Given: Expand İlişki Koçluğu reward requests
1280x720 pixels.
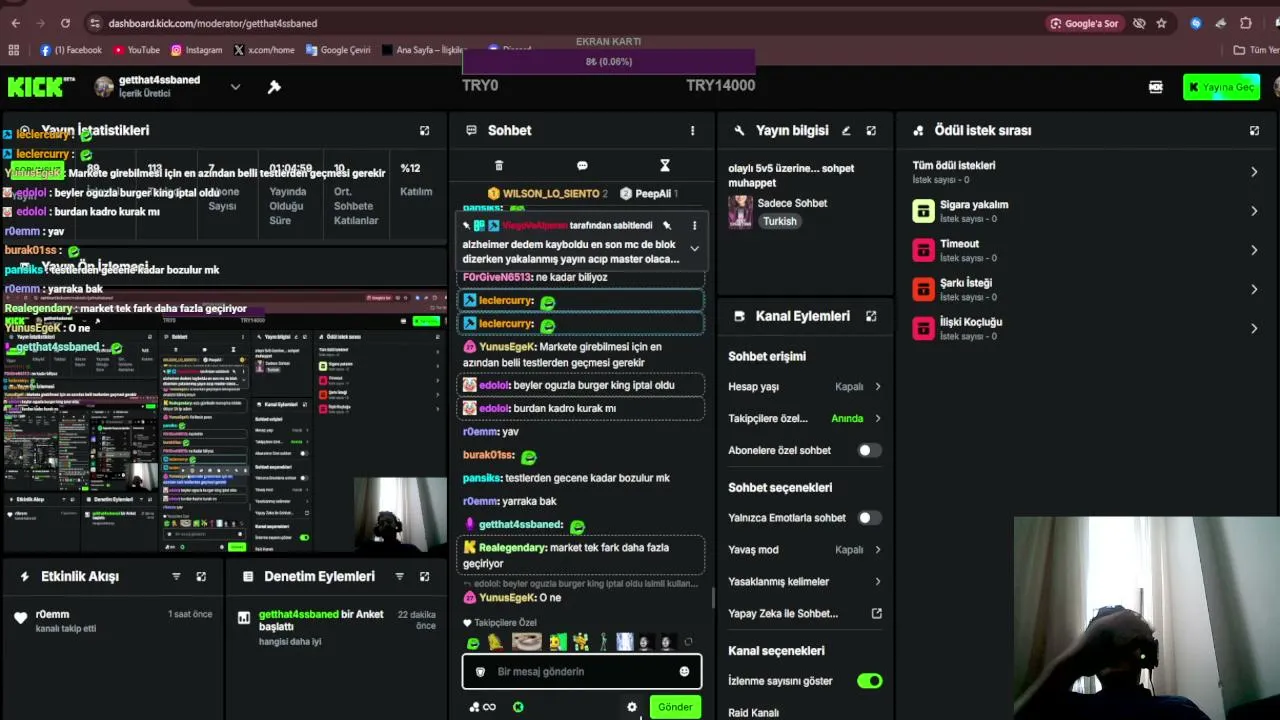Looking at the screenshot, I should tap(1254, 328).
